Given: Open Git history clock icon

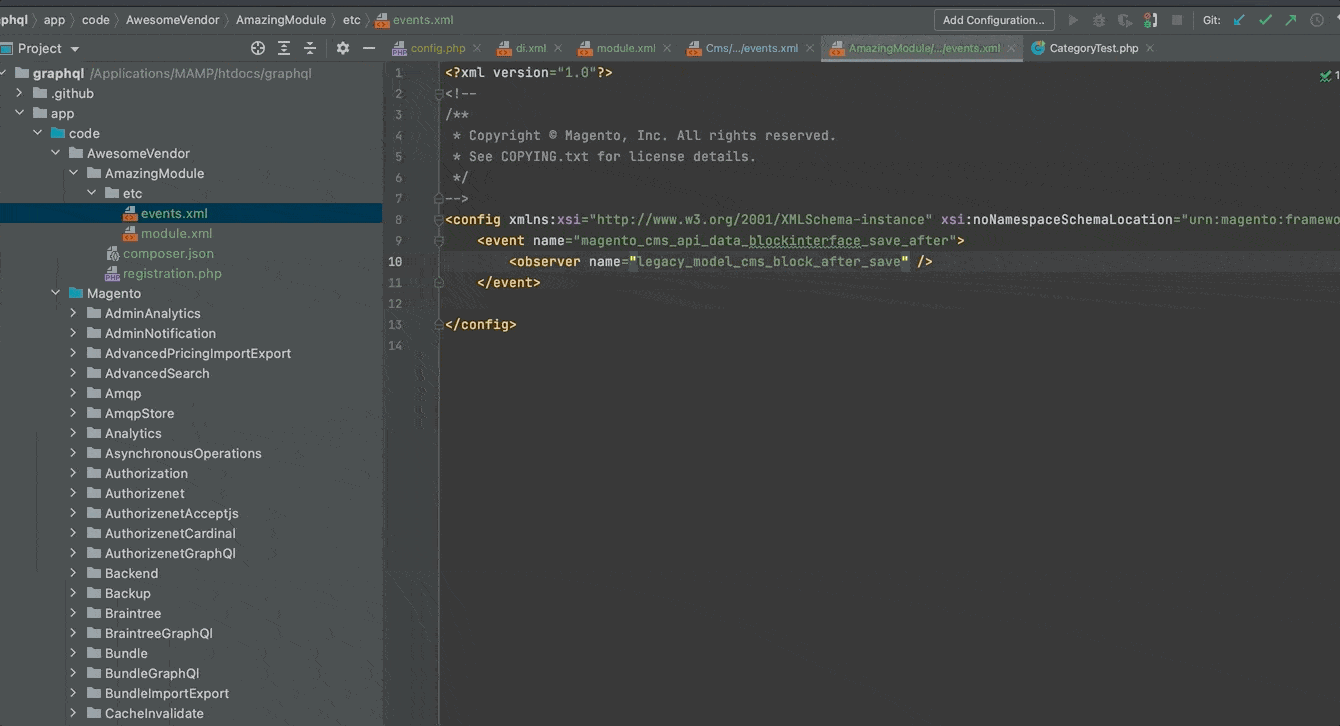Looking at the screenshot, I should click(x=1316, y=20).
